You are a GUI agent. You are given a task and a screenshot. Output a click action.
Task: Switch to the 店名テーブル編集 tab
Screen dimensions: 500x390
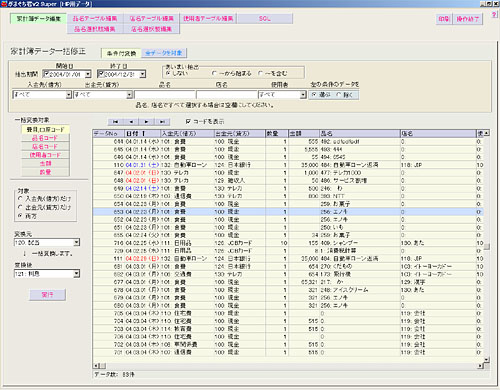coord(152,19)
